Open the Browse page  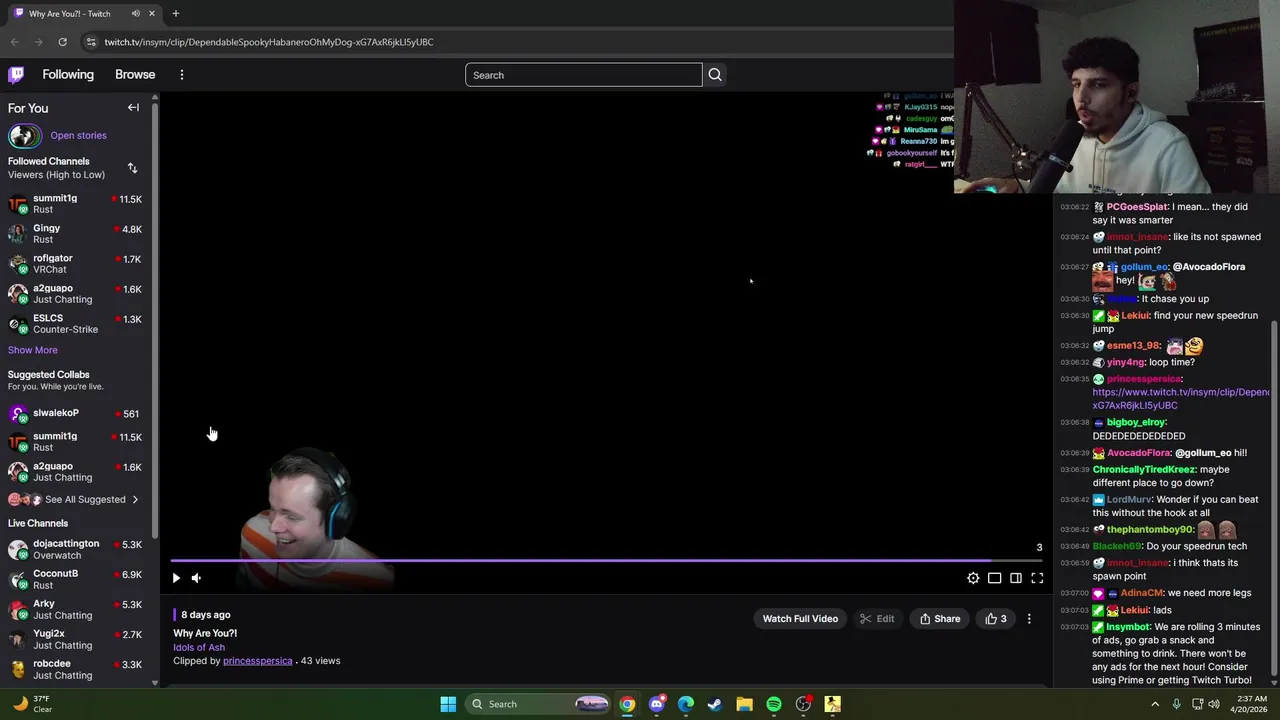(x=135, y=75)
